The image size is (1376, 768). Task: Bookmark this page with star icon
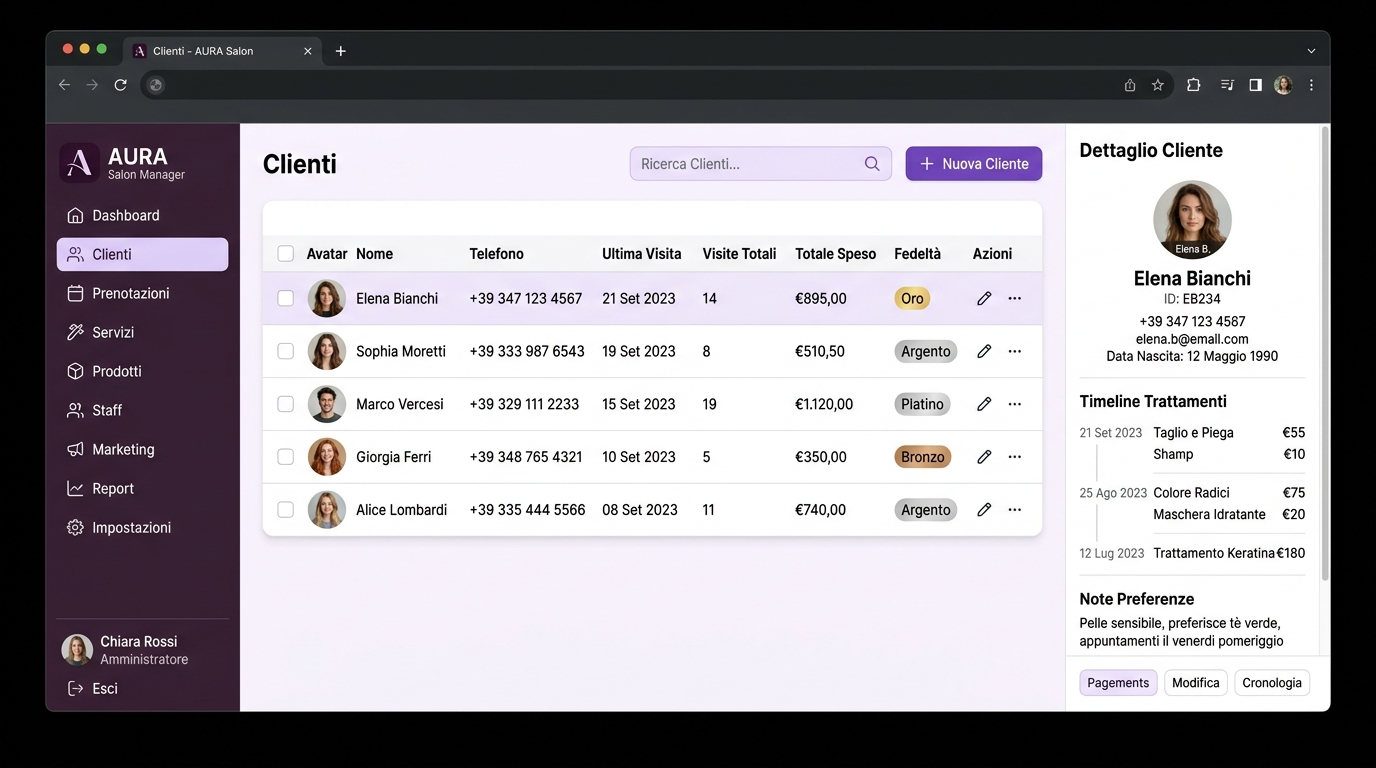(1158, 85)
